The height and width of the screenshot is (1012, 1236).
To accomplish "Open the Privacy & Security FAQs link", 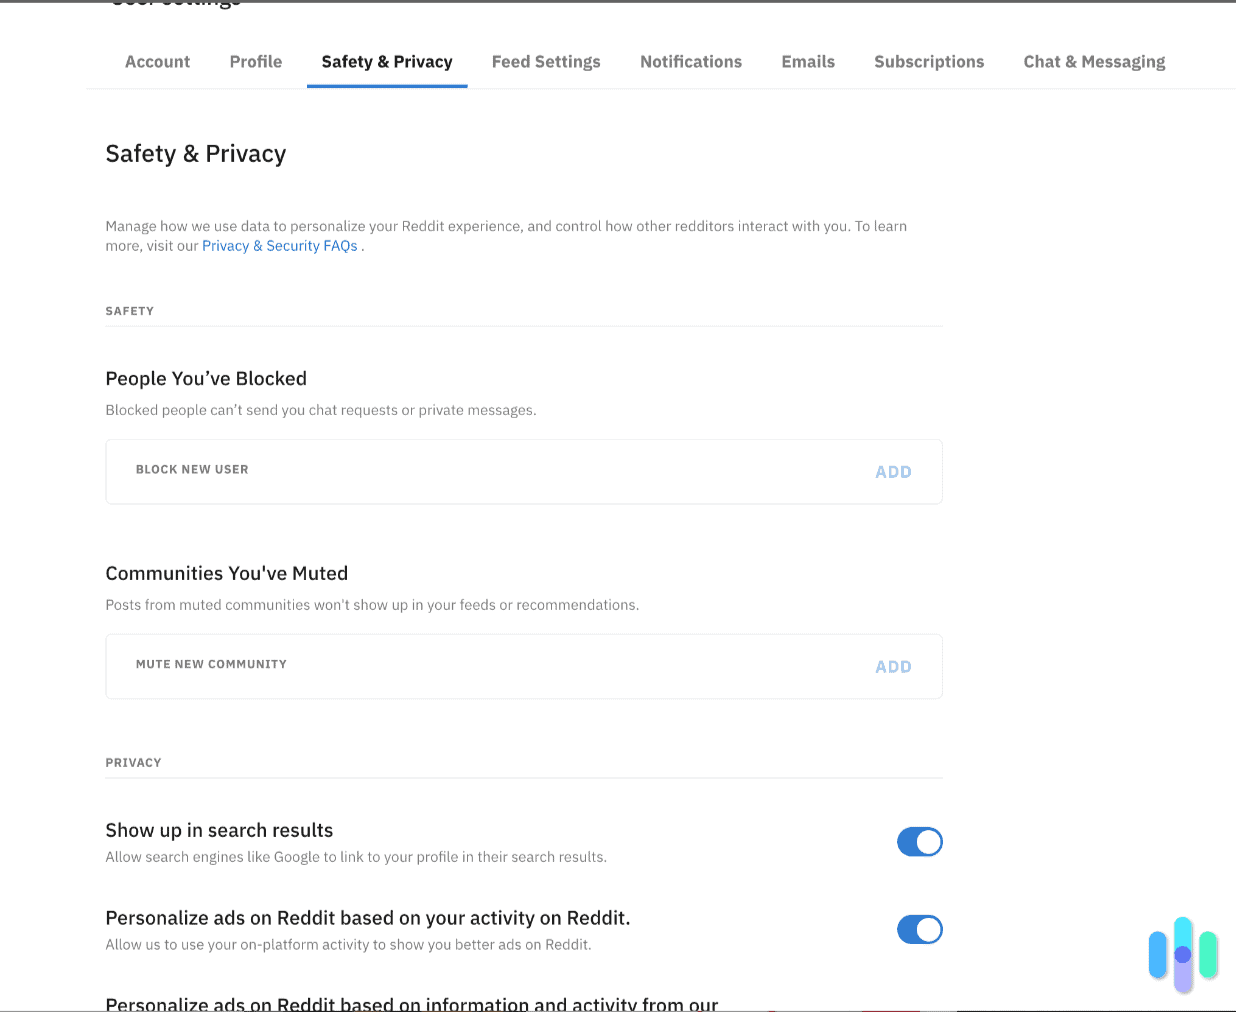I will click(x=280, y=245).
